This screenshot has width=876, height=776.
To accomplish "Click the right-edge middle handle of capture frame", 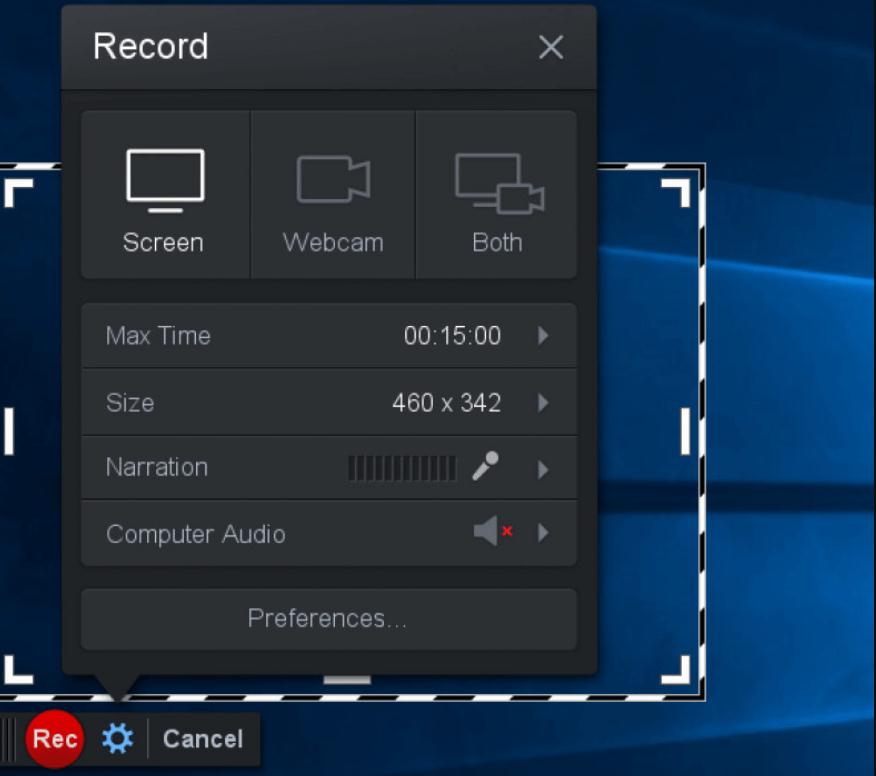I will (x=685, y=431).
